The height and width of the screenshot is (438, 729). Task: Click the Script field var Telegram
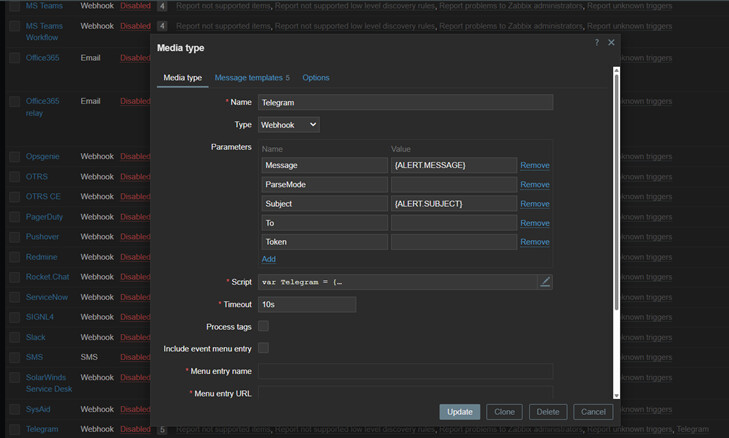(x=398, y=282)
